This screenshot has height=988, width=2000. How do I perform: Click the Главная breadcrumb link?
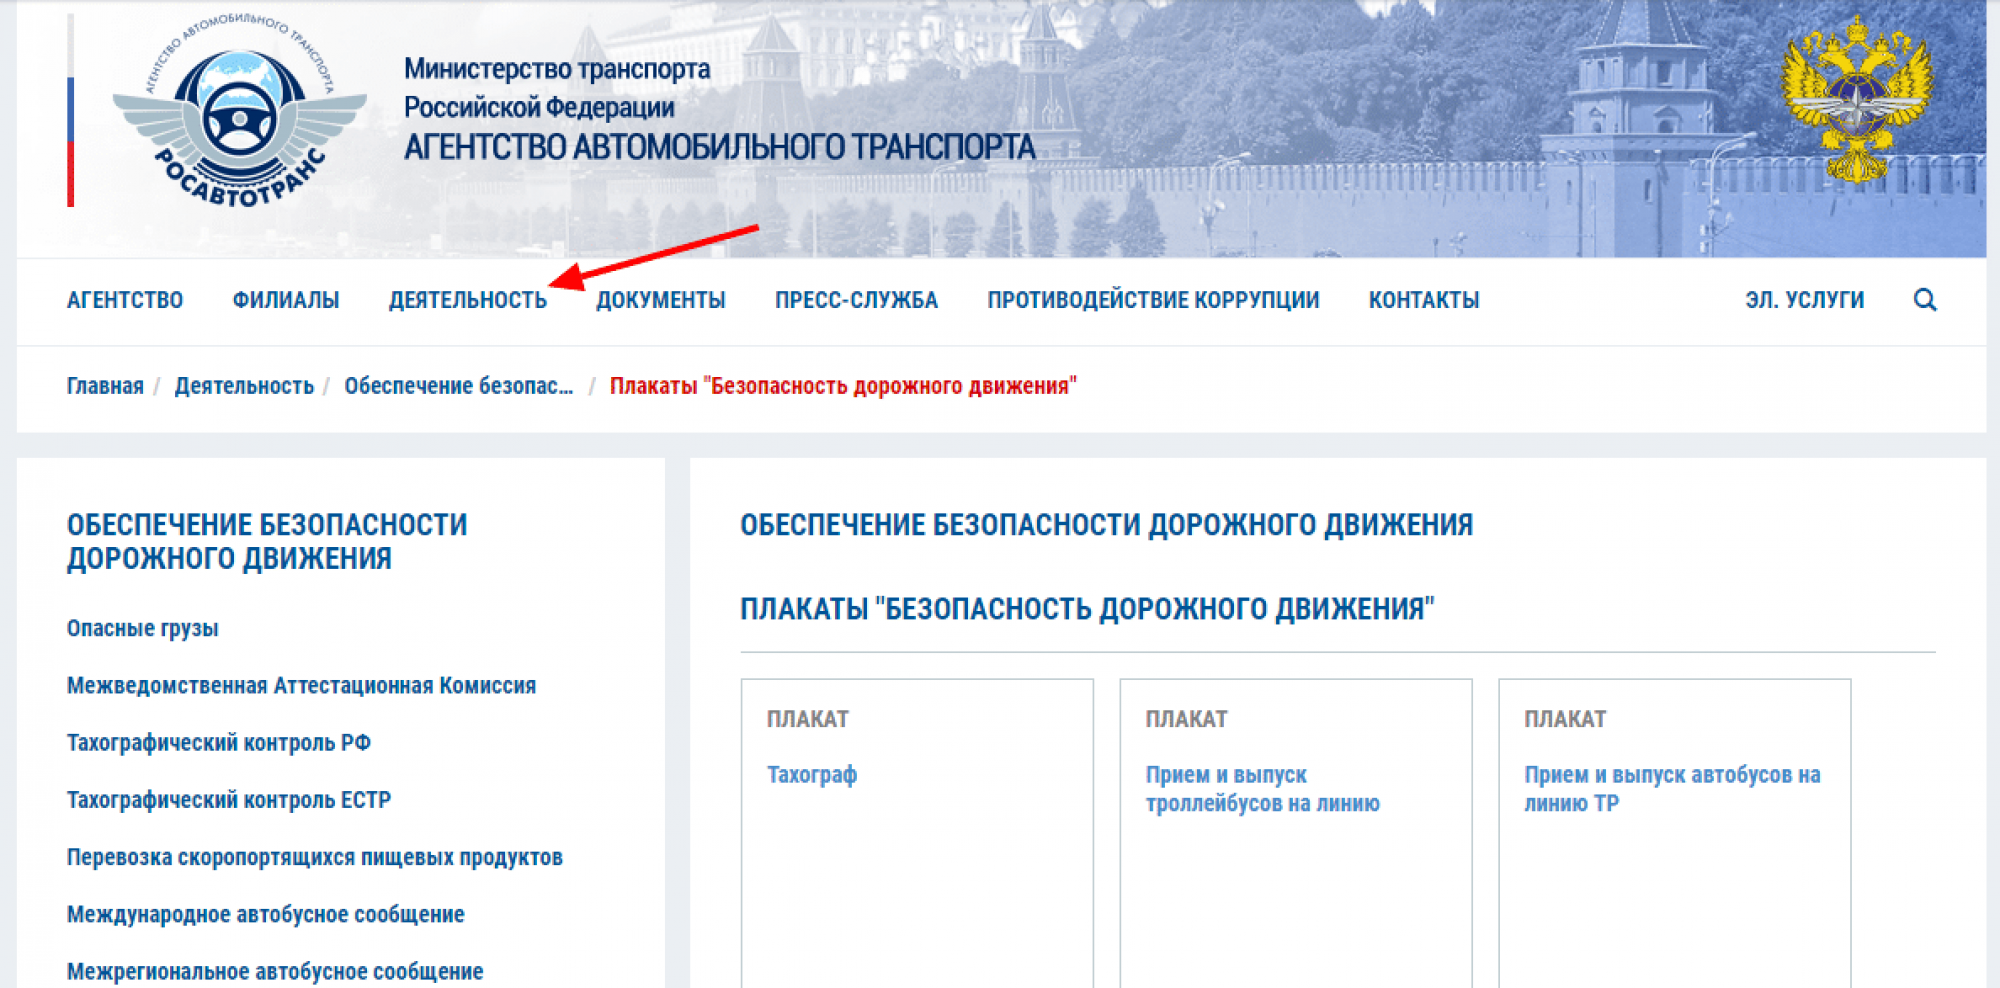(x=105, y=386)
